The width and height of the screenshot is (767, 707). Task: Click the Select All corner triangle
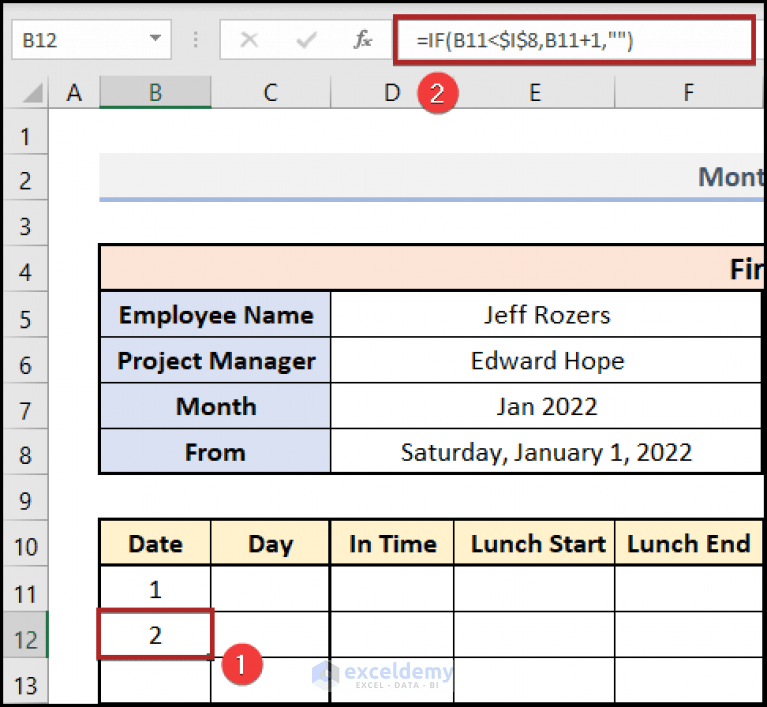click(33, 92)
